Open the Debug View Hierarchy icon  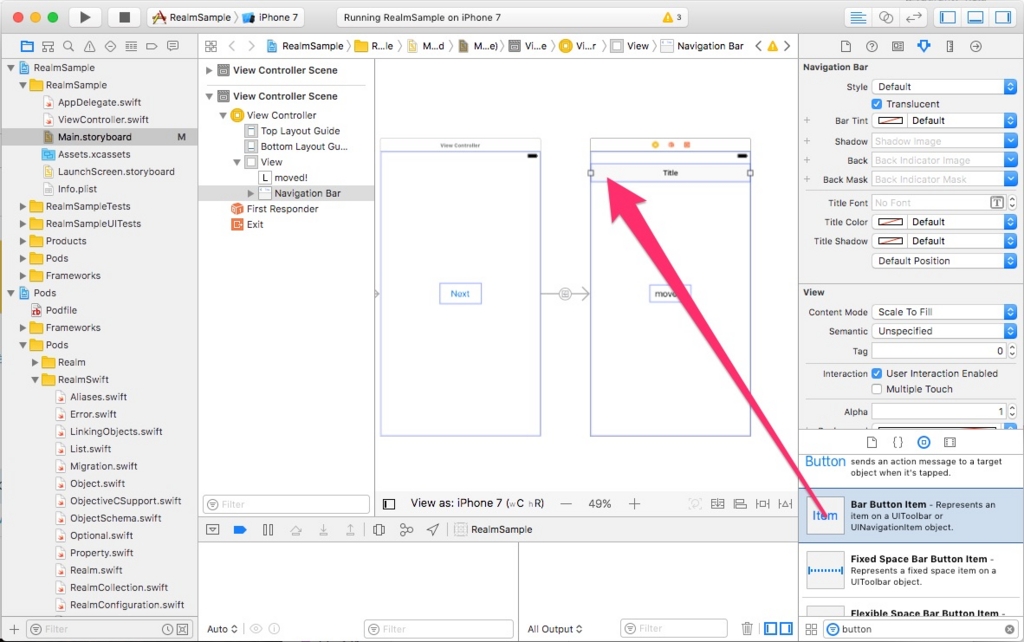[x=379, y=530]
